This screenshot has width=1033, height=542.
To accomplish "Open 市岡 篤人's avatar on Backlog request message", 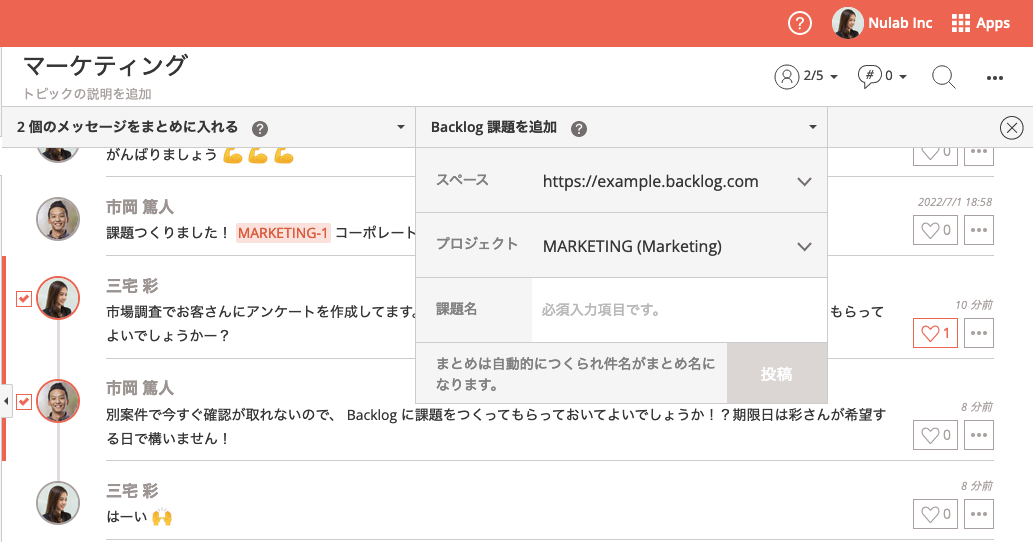I will pos(58,400).
